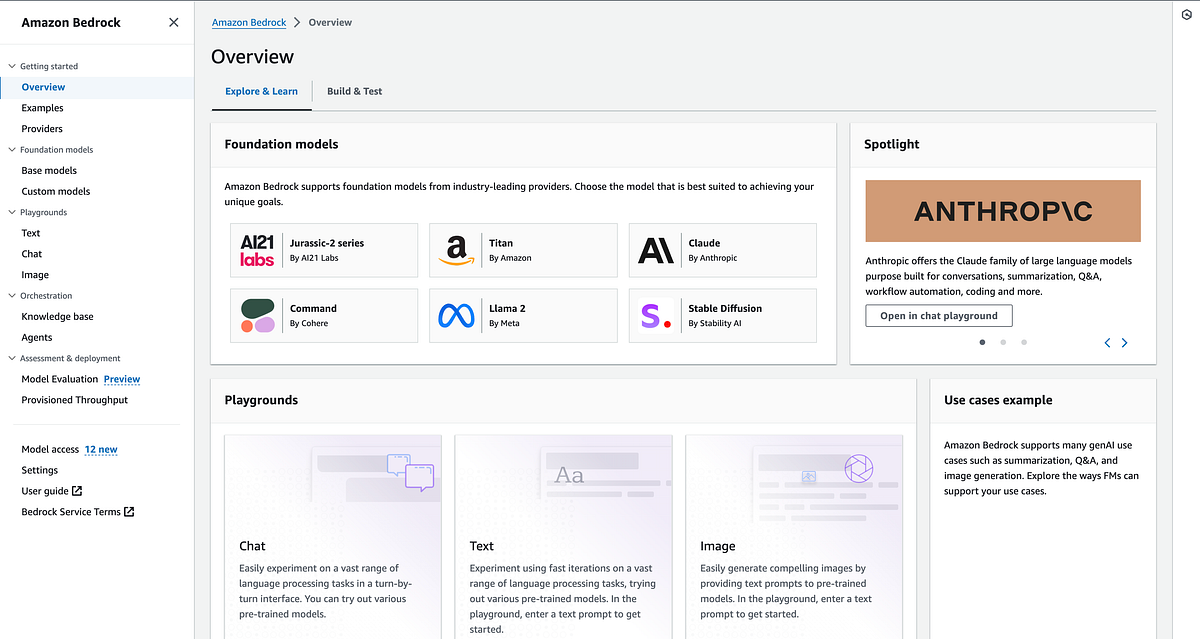Screen dimensions: 1200x639
Task: Switch to the Build & Test tab
Action: (354, 90)
